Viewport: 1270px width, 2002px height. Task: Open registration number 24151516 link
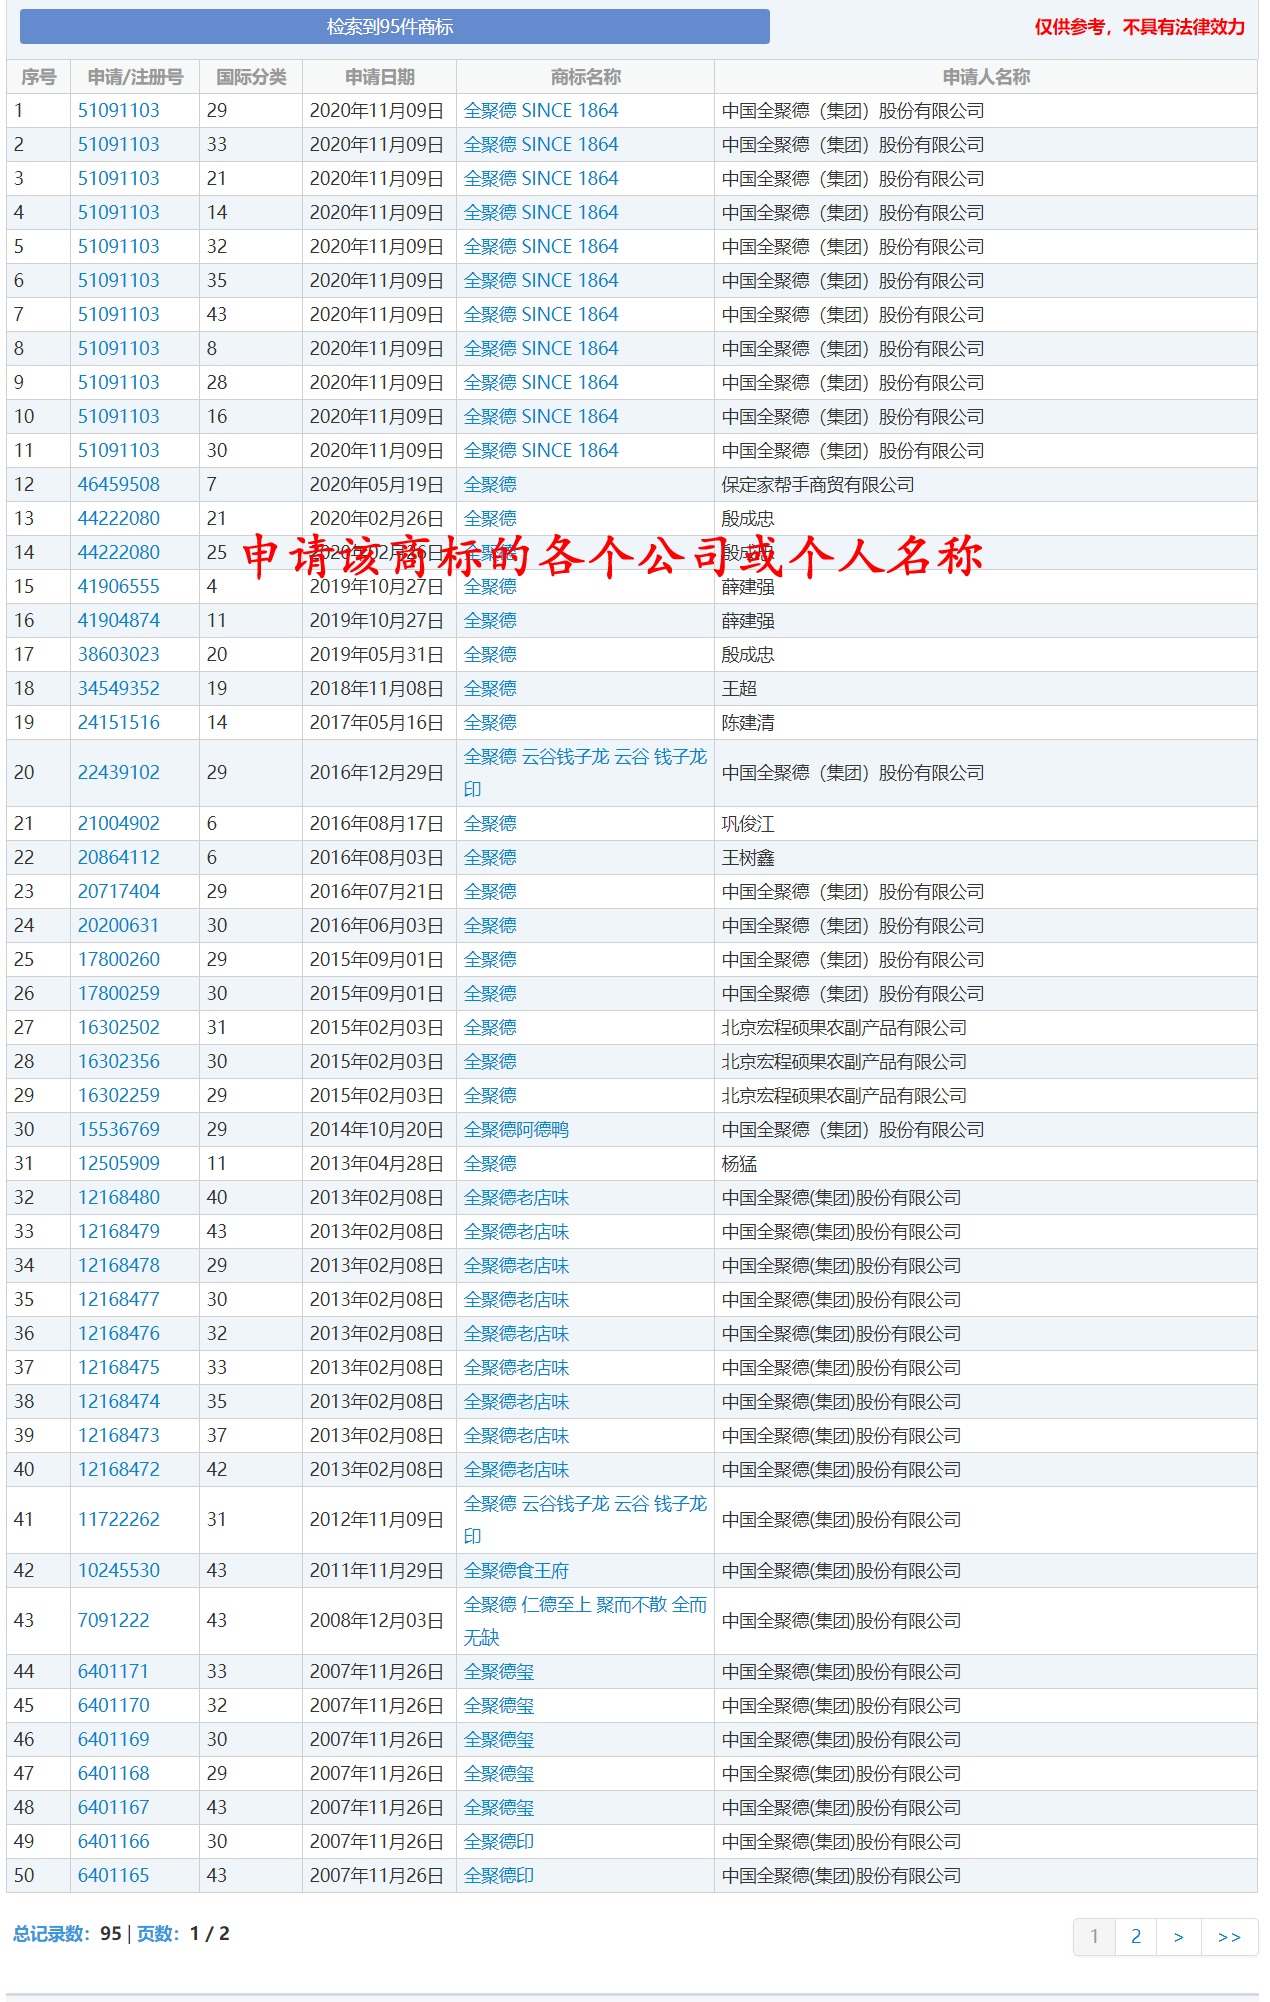119,723
